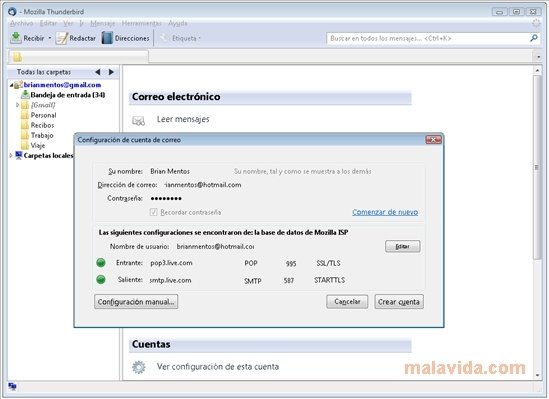Click Ver configuración de esta cuenta

click(x=218, y=367)
